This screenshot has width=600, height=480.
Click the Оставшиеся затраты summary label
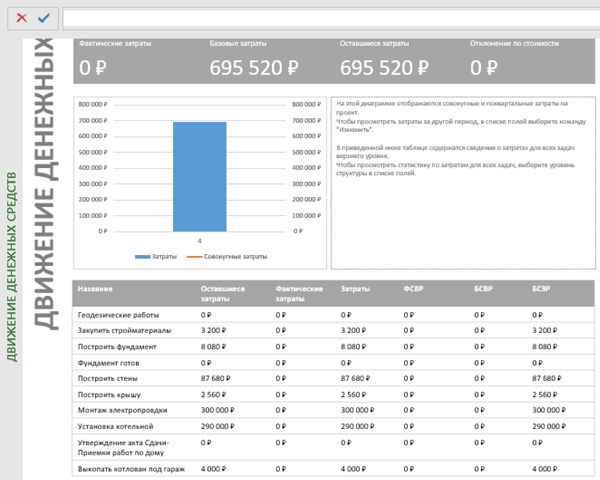pos(374,44)
